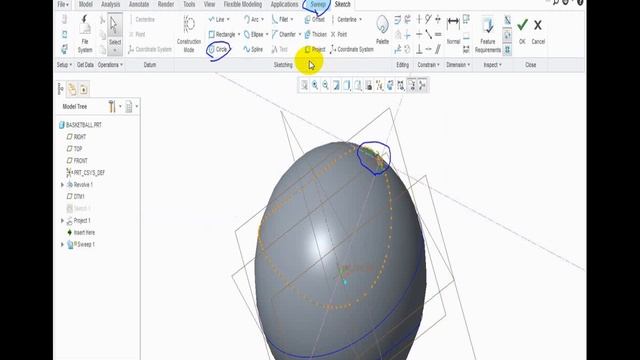640x360 pixels.
Task: Open the Arc dropdown arrow
Action: 262,19
